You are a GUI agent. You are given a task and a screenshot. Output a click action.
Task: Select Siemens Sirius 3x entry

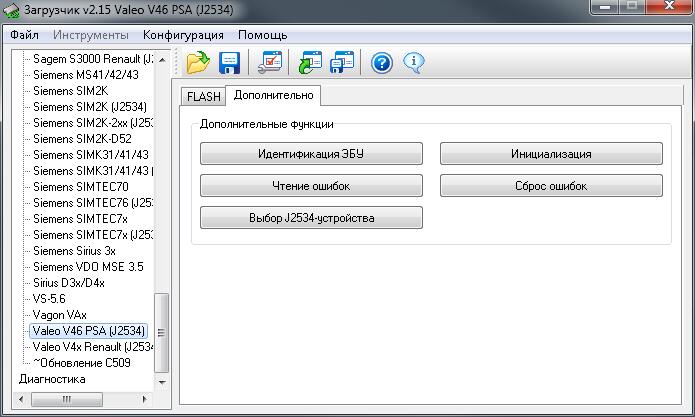click(74, 250)
